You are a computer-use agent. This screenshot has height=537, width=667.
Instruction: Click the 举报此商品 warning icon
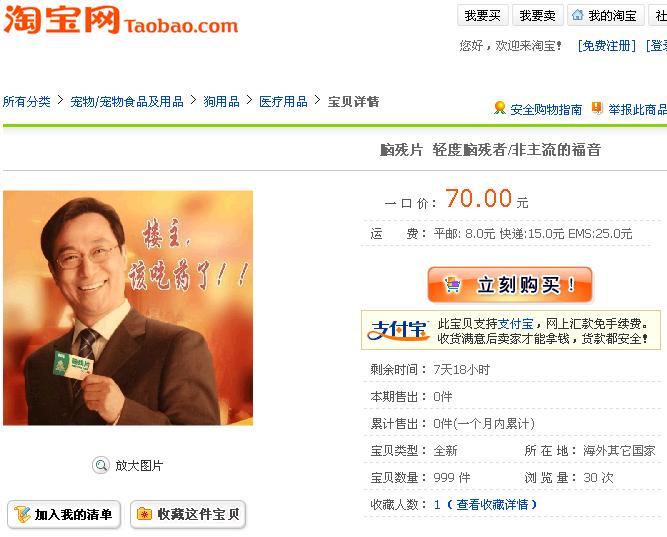(x=597, y=108)
